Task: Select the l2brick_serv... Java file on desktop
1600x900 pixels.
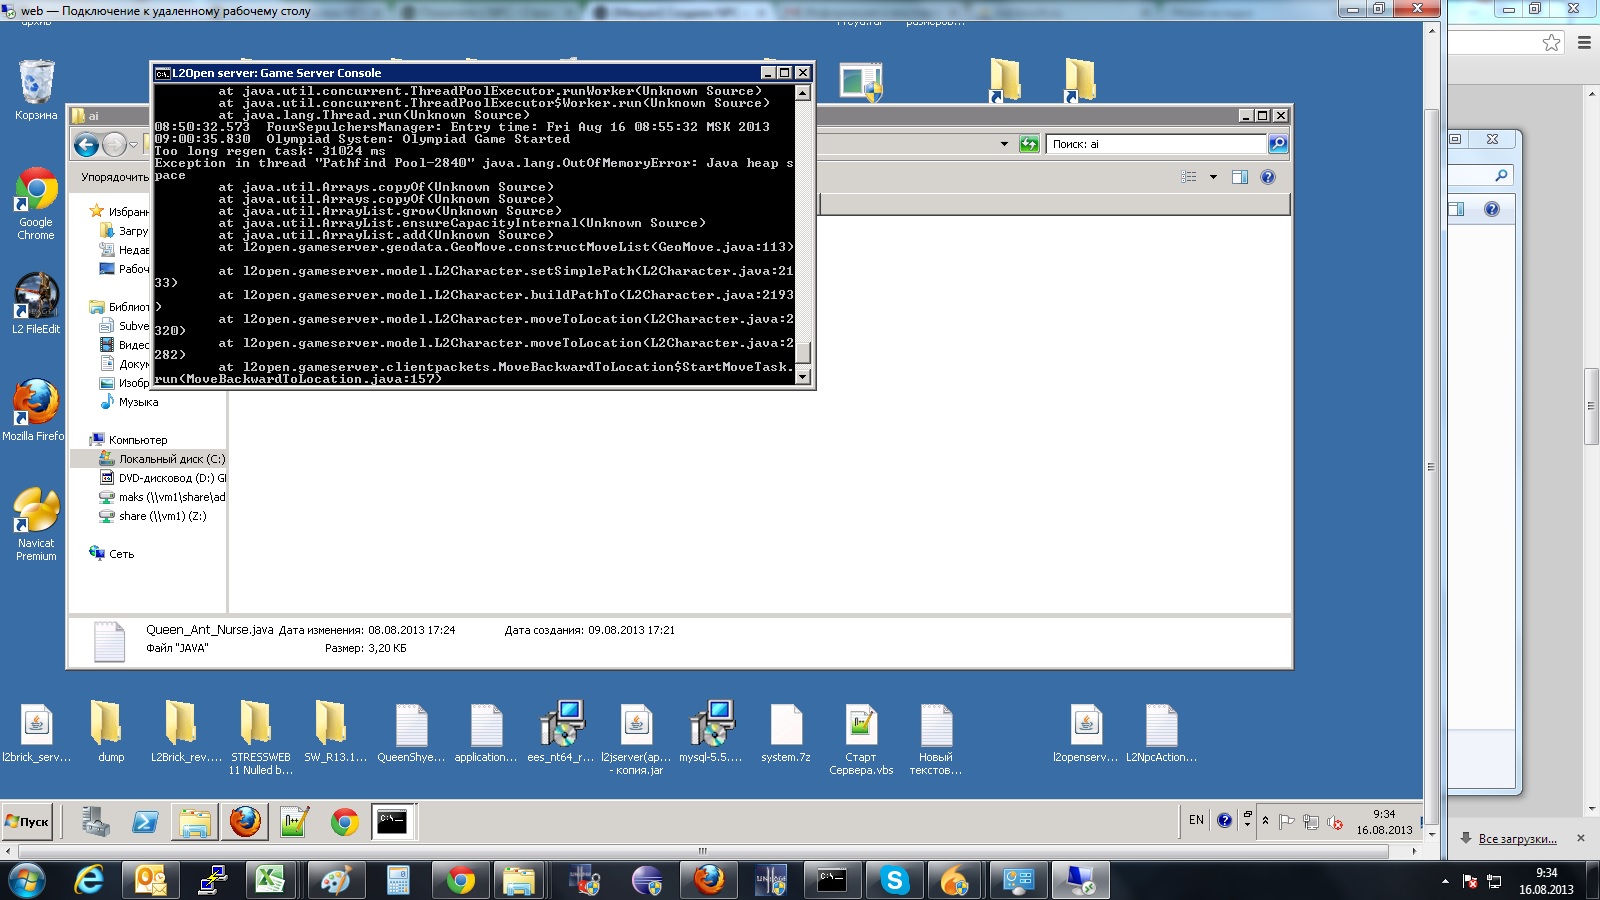Action: coord(36,732)
